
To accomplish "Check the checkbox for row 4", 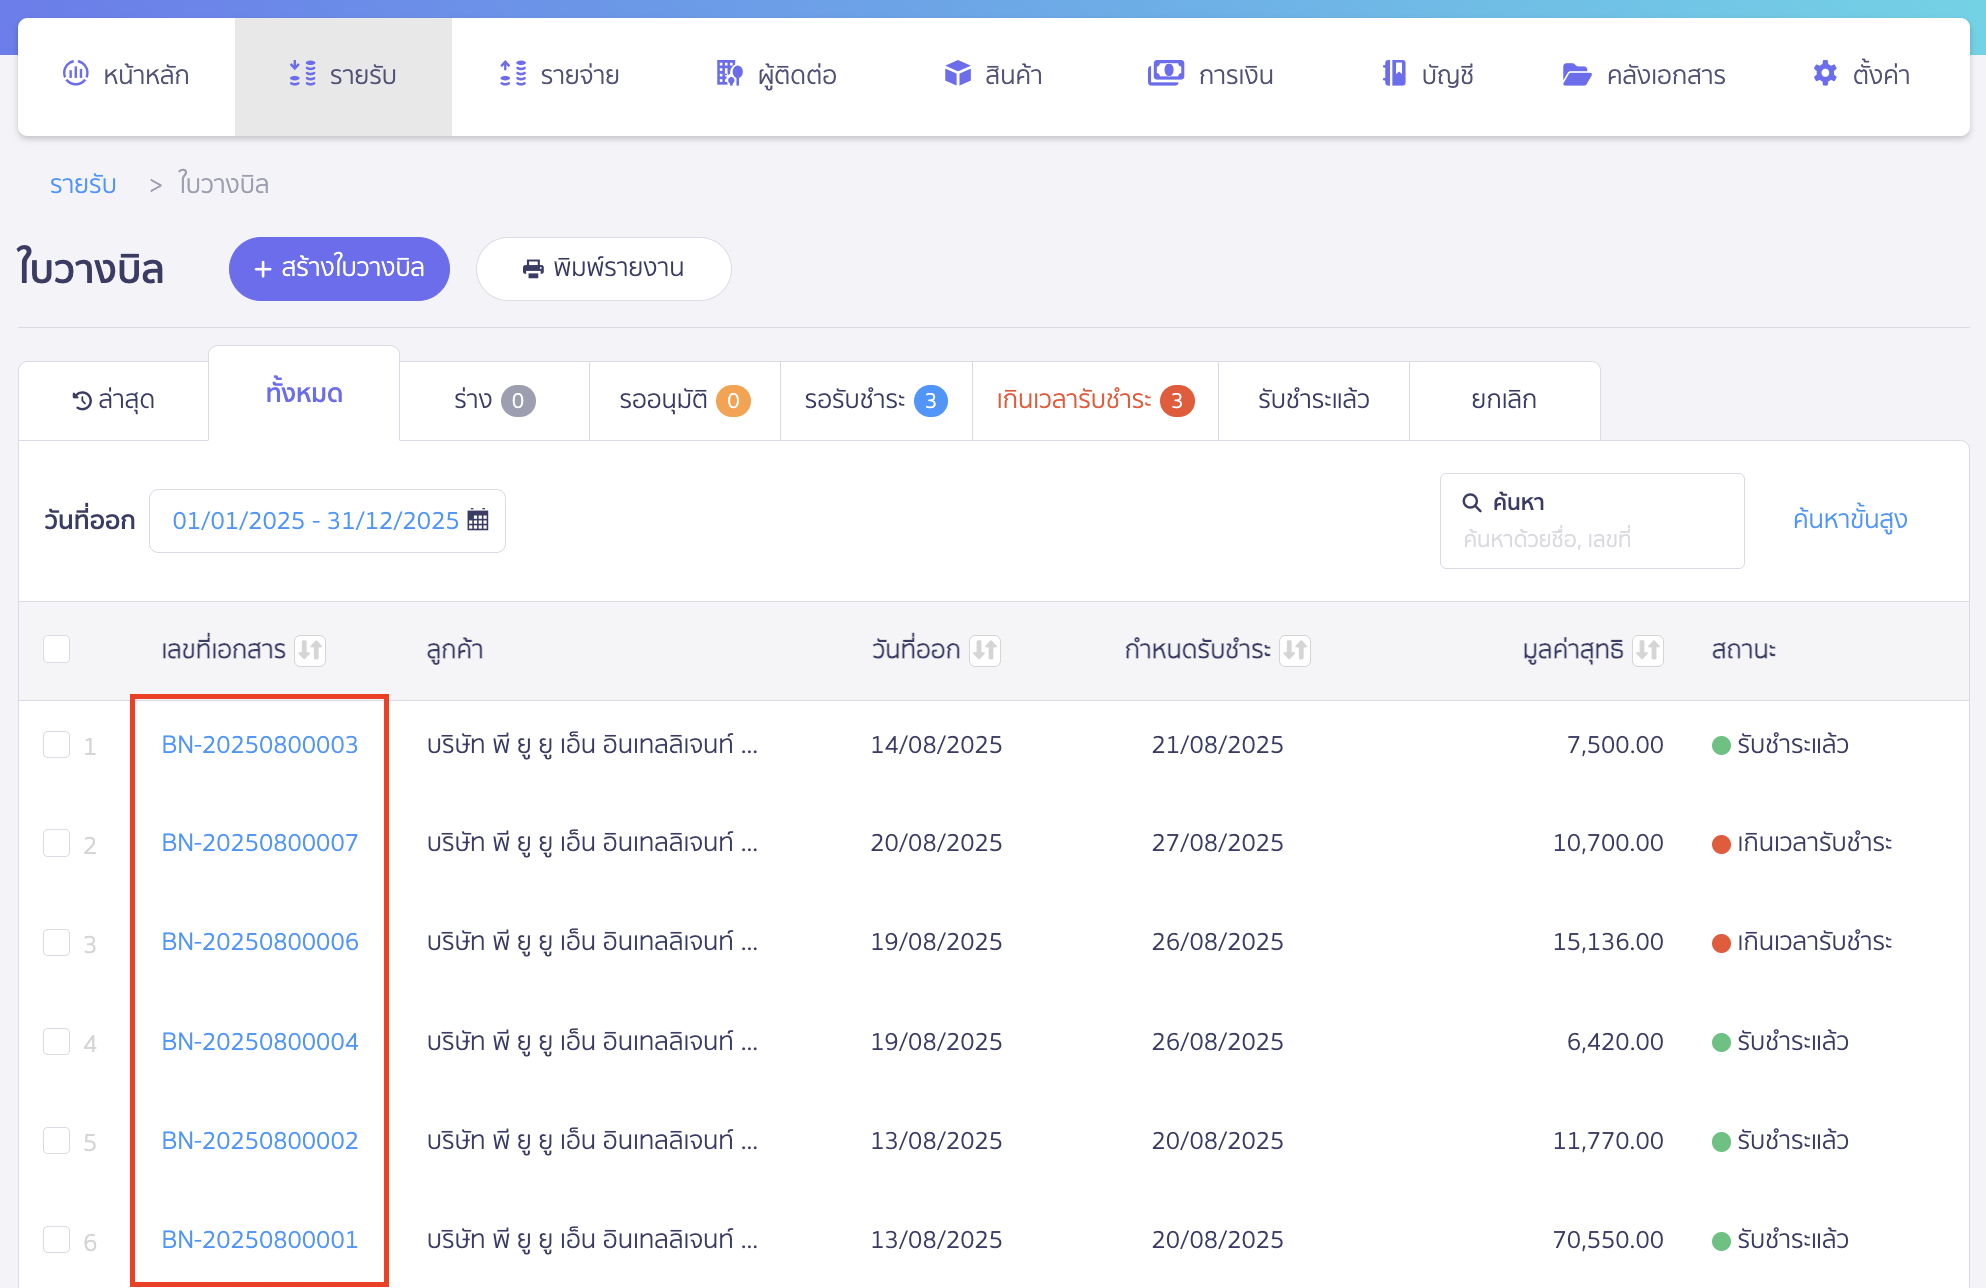I will pyautogui.click(x=57, y=1042).
